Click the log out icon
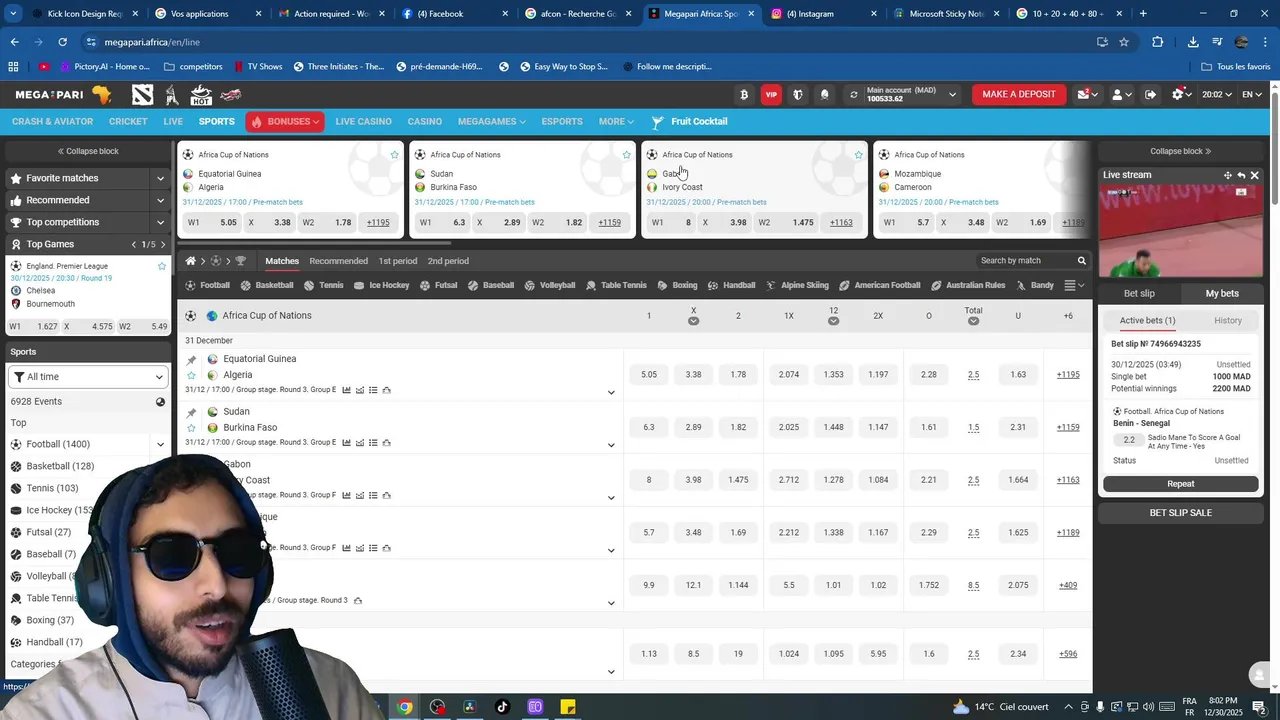Screen dimensions: 1280x720 click(x=1150, y=95)
